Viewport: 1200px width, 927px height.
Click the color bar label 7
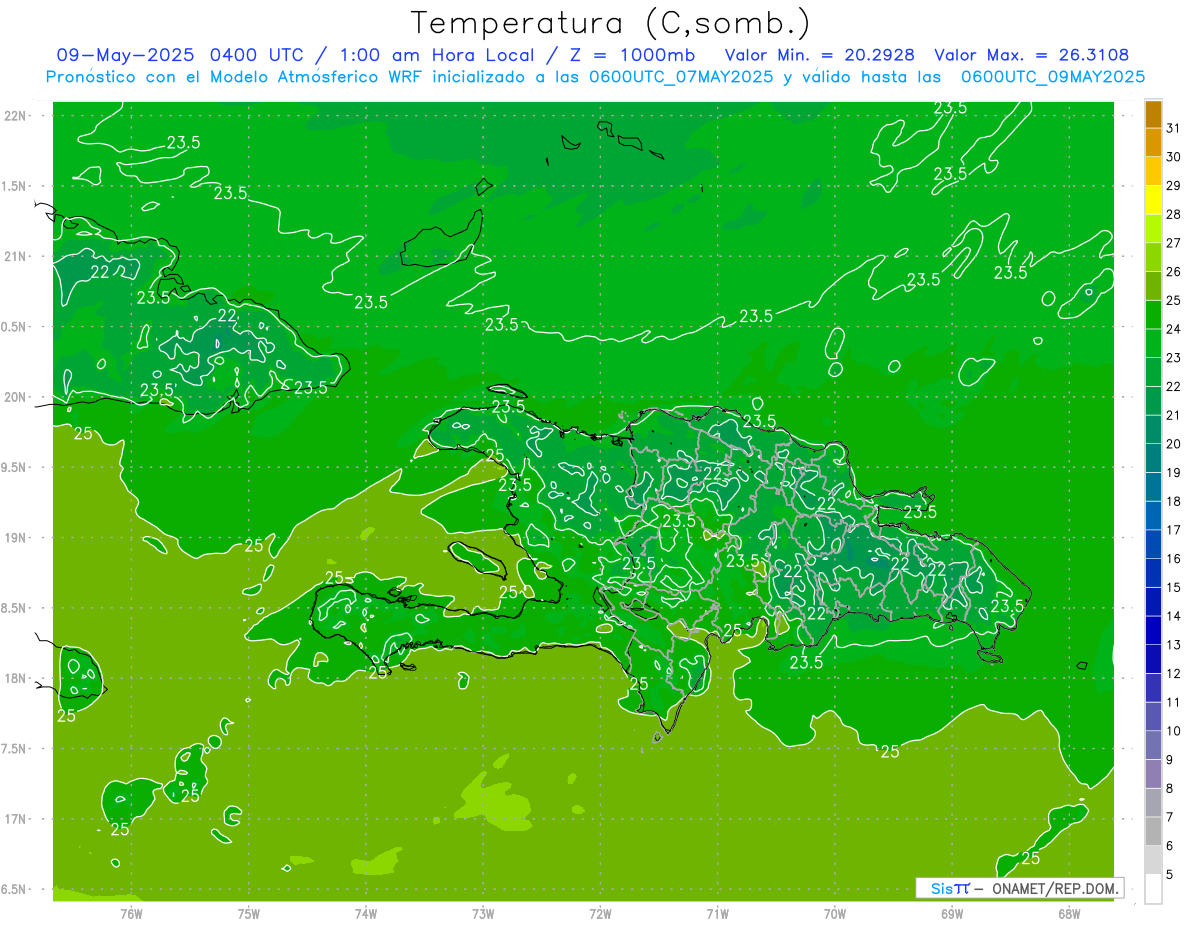pos(1170,817)
